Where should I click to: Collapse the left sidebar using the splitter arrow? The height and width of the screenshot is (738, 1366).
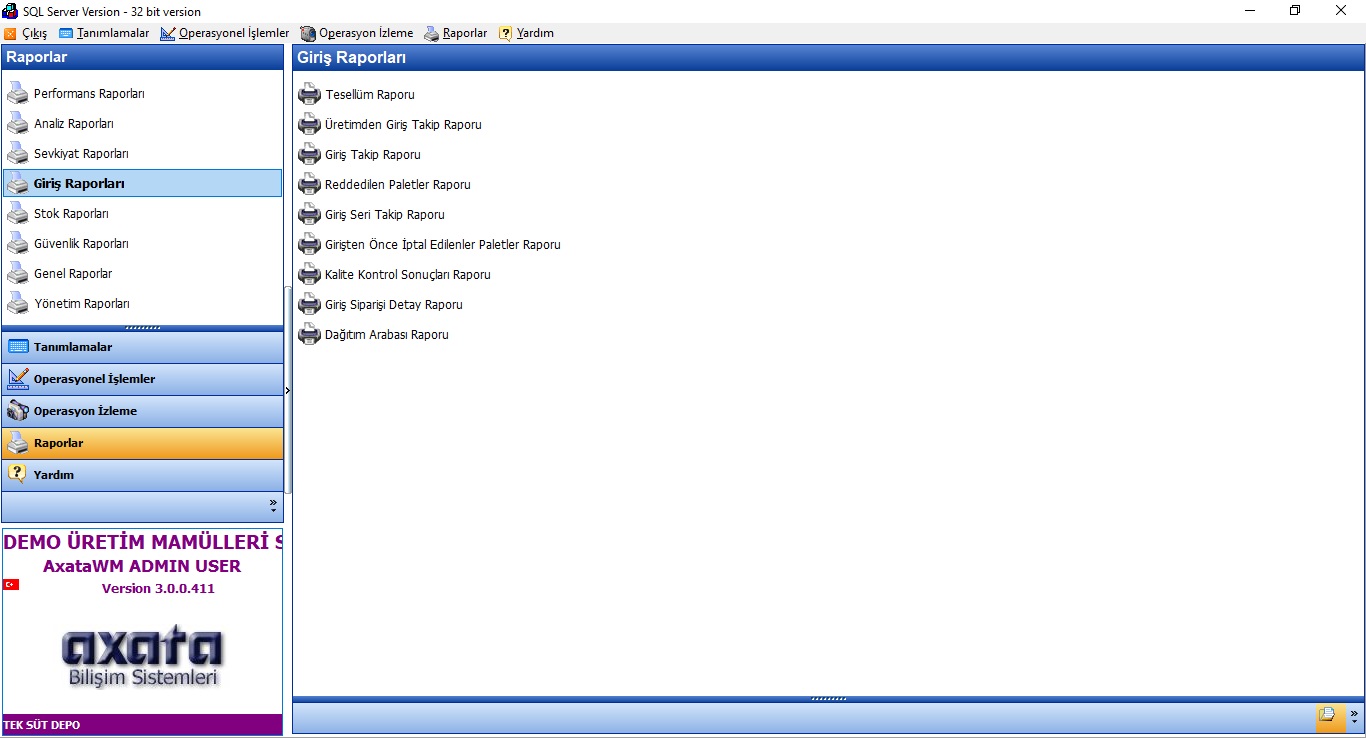pyautogui.click(x=288, y=390)
